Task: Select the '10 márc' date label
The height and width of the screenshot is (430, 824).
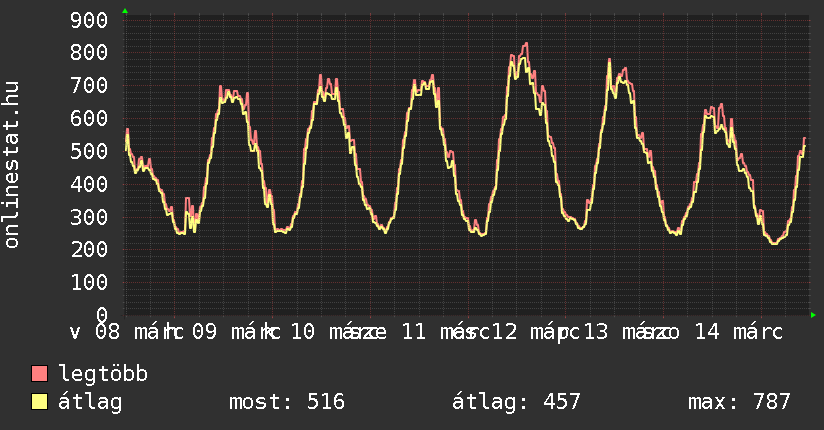Action: (x=331, y=331)
